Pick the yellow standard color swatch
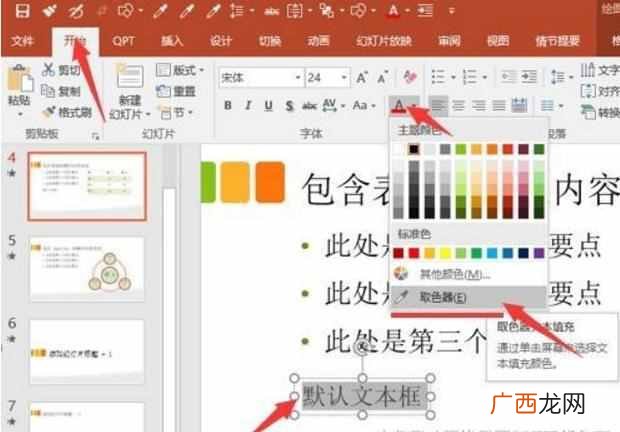 [445, 253]
